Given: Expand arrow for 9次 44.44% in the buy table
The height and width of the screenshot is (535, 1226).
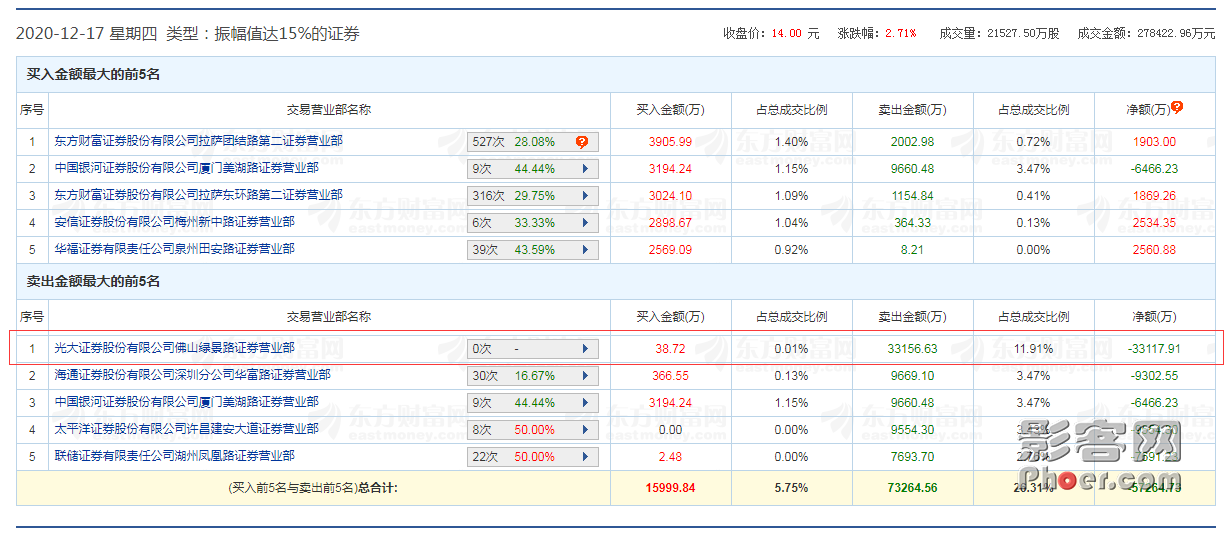Looking at the screenshot, I should pyautogui.click(x=584, y=169).
